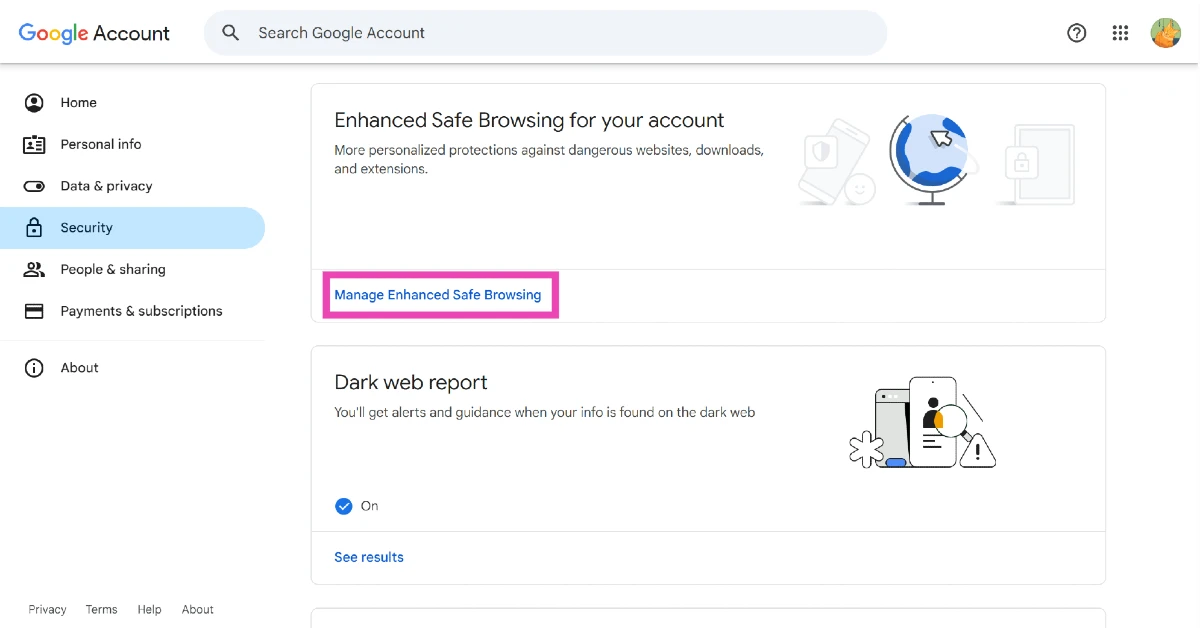Click the Dark web report On checkmark
The image size is (1200, 628).
(x=344, y=506)
